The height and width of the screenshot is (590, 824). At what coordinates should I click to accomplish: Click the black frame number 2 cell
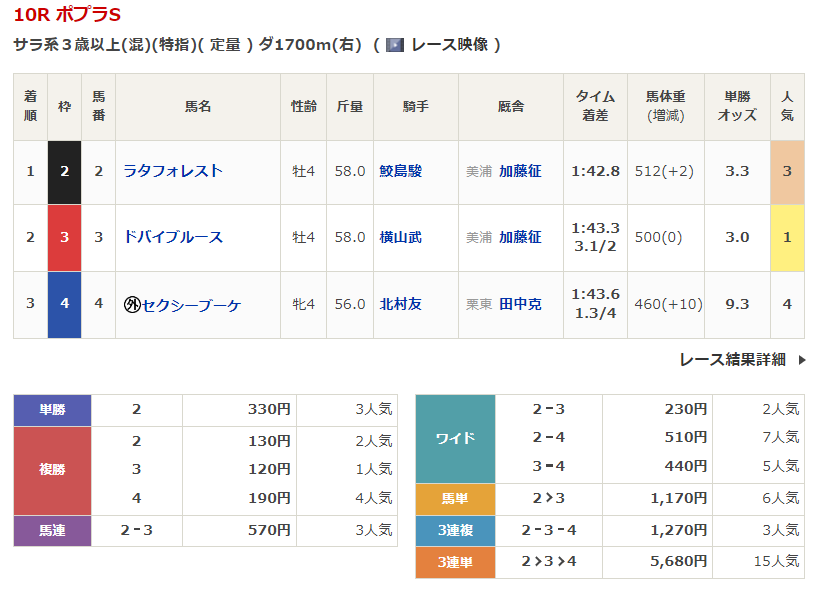[x=64, y=172]
